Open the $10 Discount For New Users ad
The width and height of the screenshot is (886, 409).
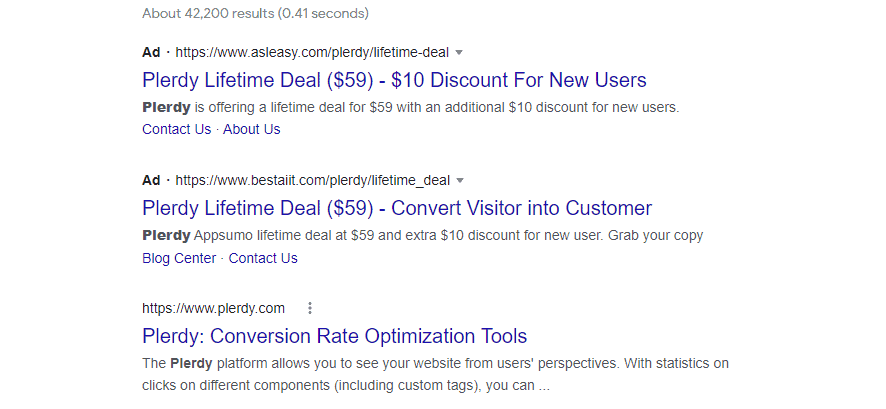coord(394,80)
